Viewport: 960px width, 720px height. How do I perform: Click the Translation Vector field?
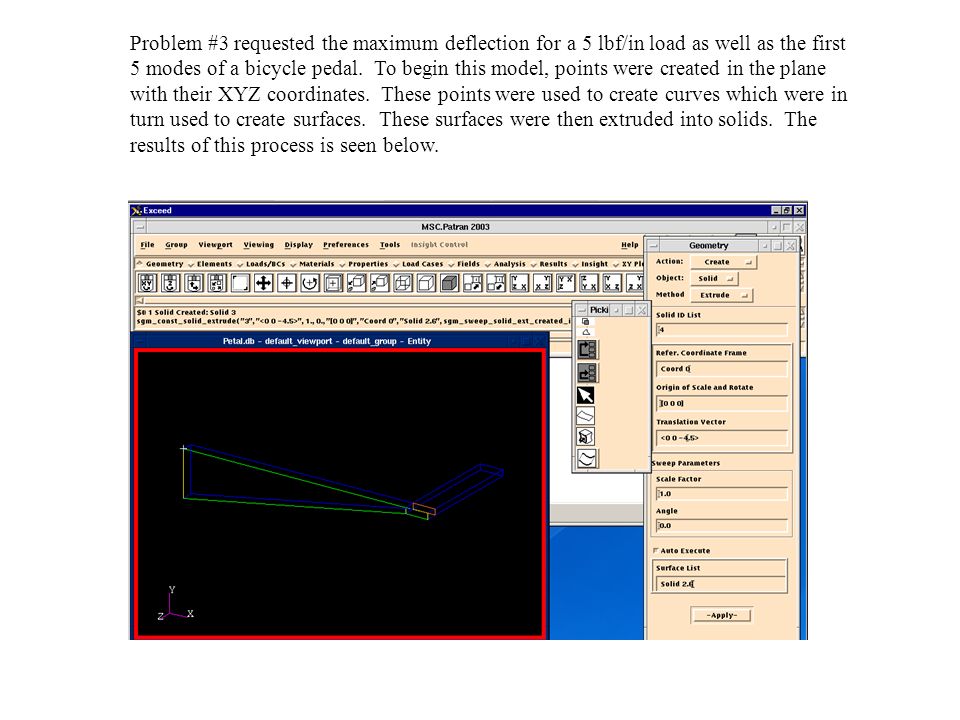click(721, 438)
